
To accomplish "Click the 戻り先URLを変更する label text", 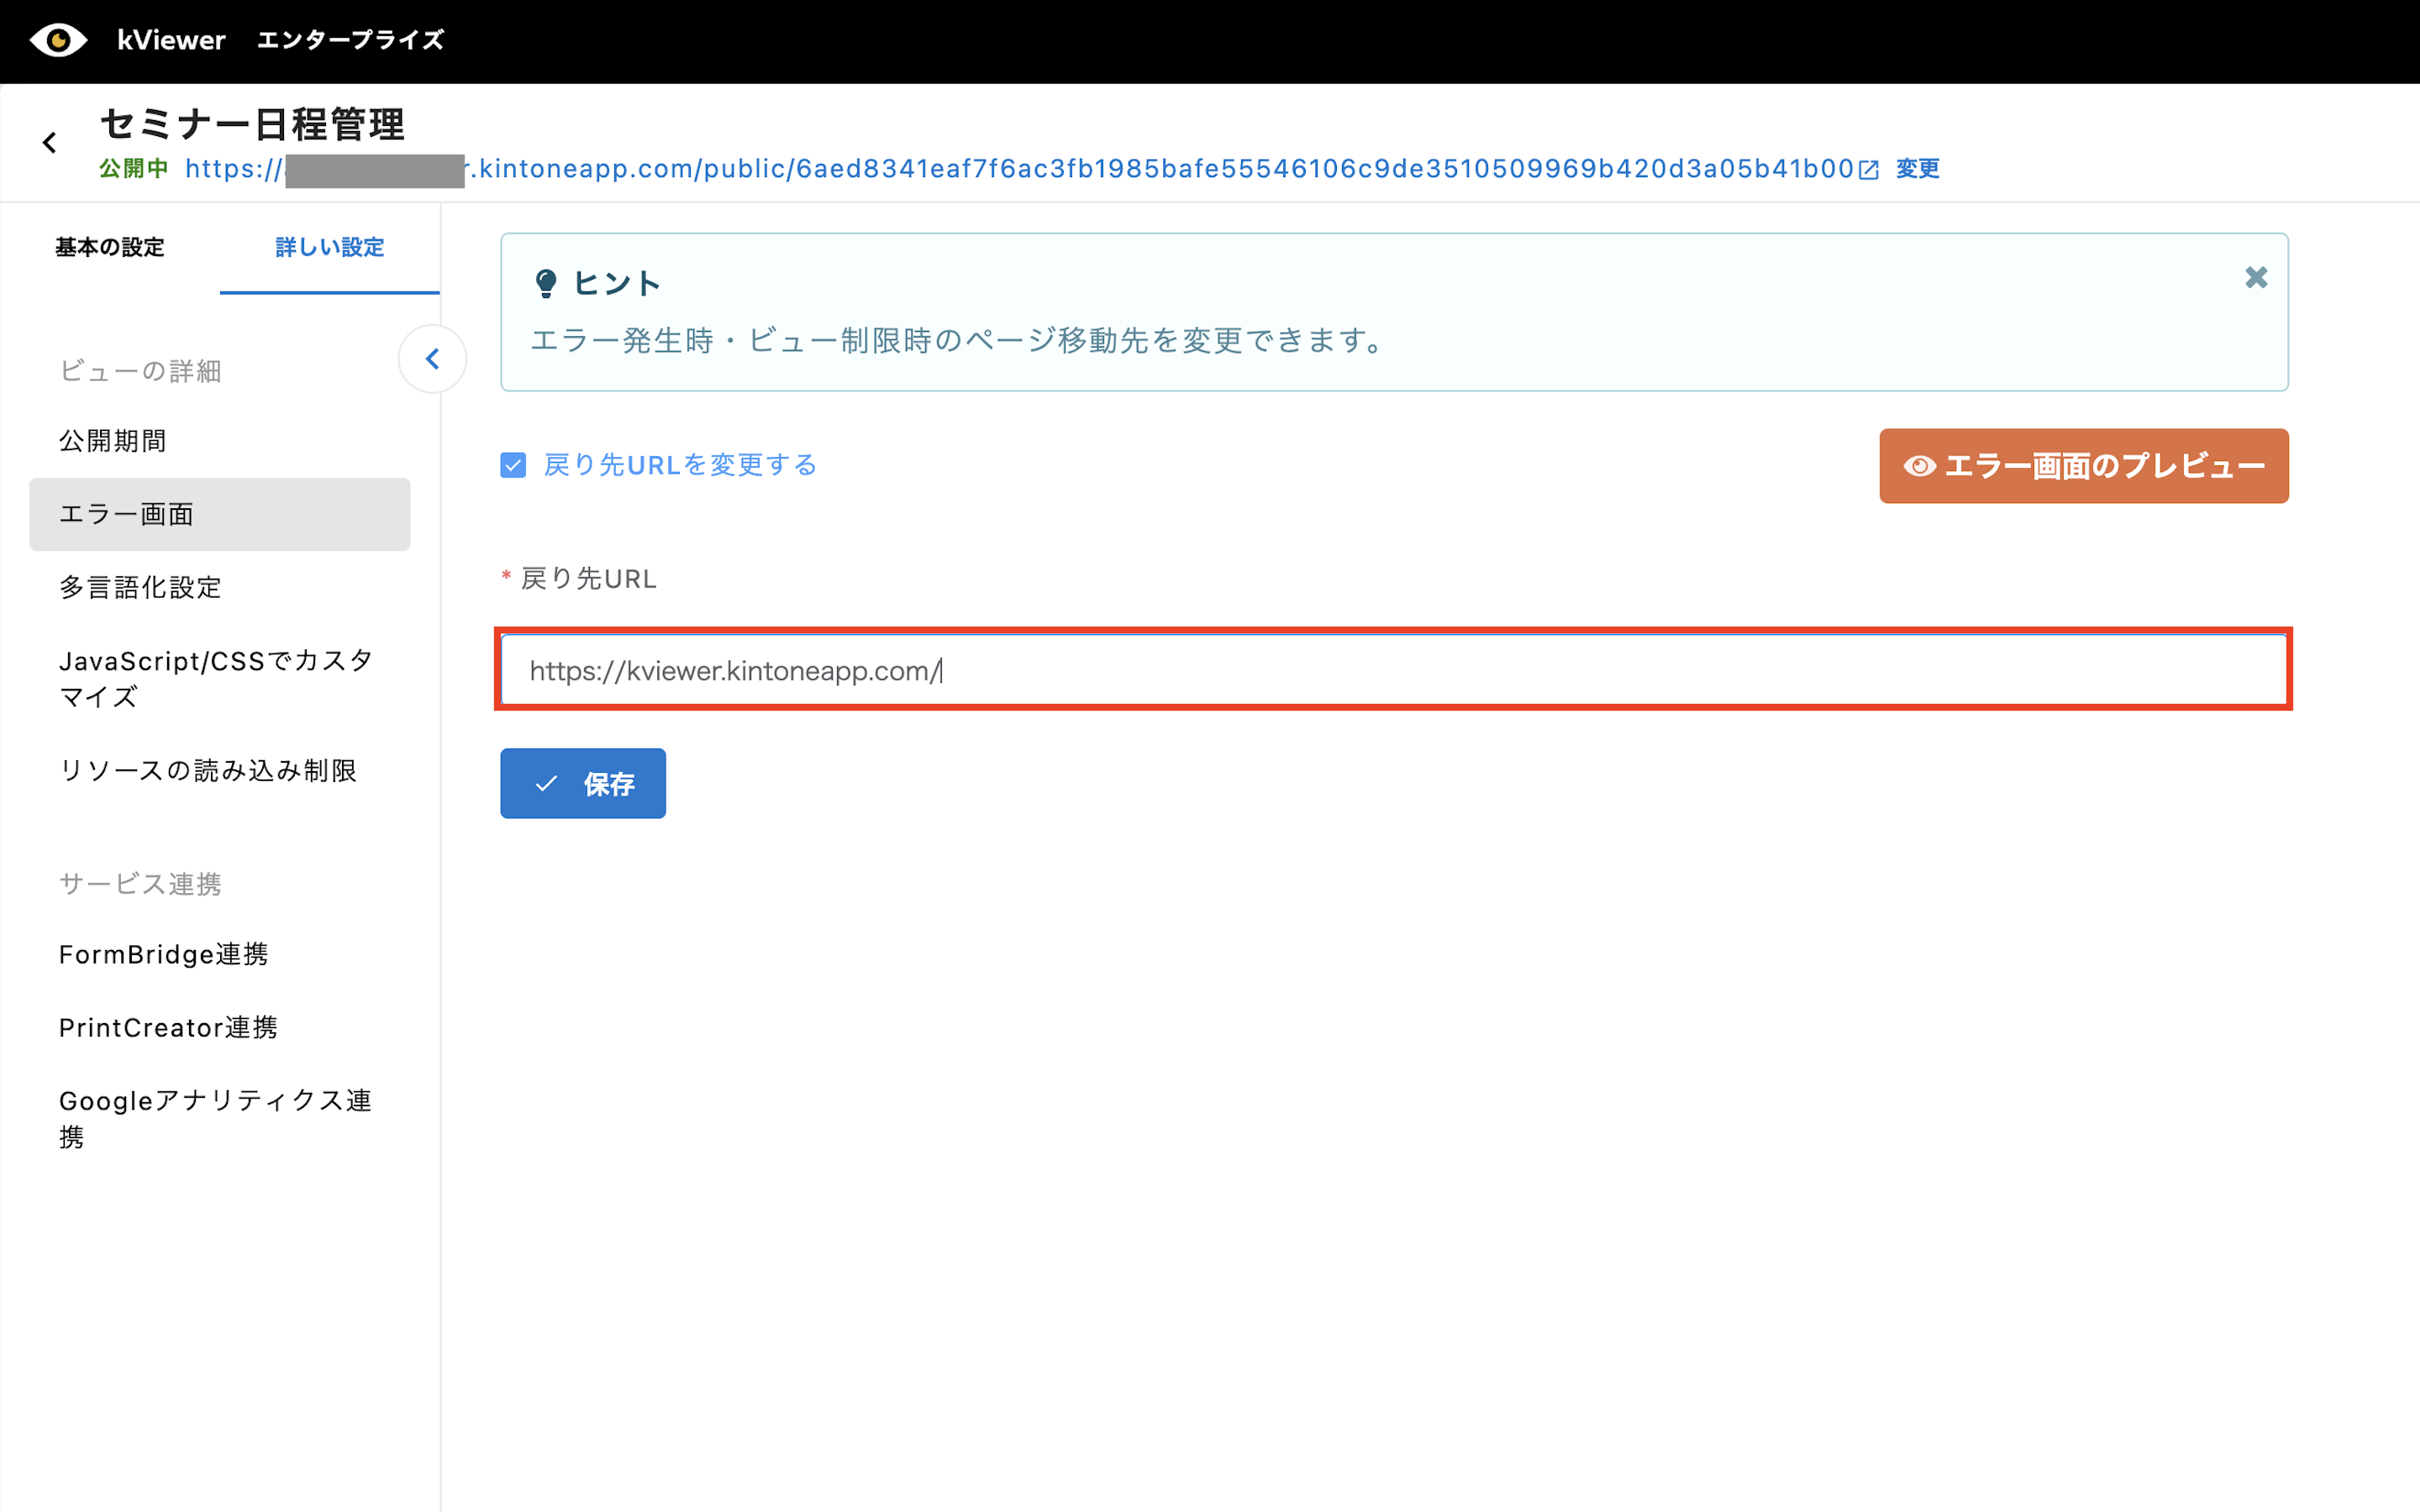I will pos(680,465).
